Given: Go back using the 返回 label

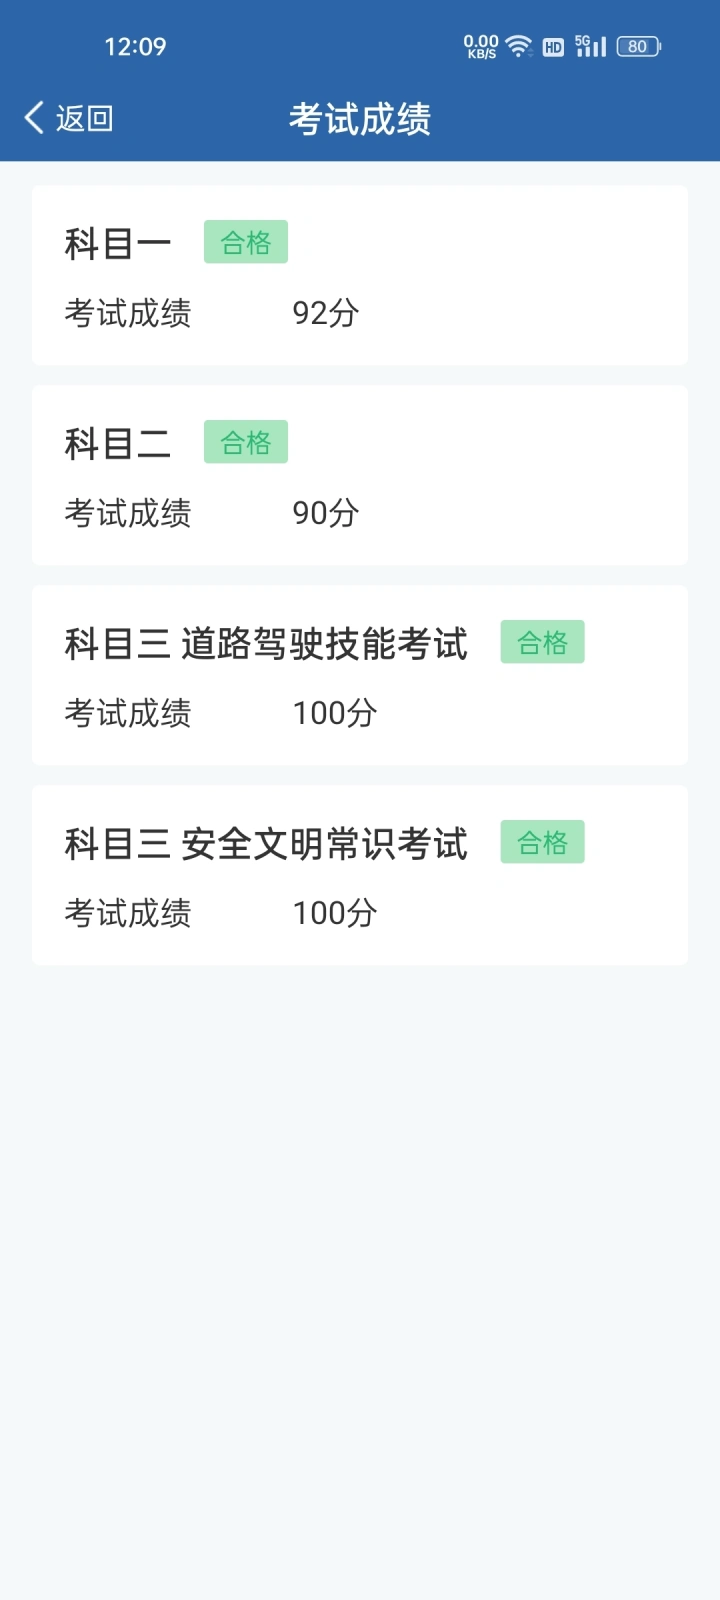Looking at the screenshot, I should pos(84,118).
